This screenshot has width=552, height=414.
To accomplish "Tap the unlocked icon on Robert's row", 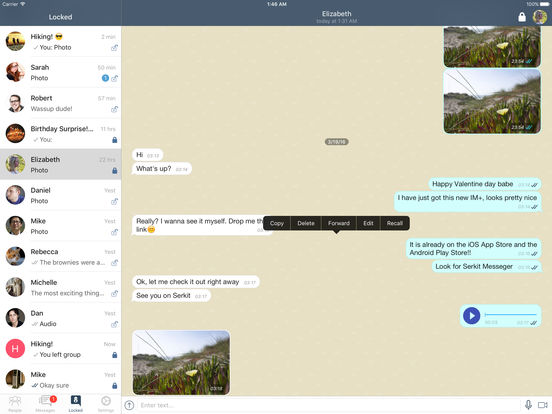I will [114, 109].
